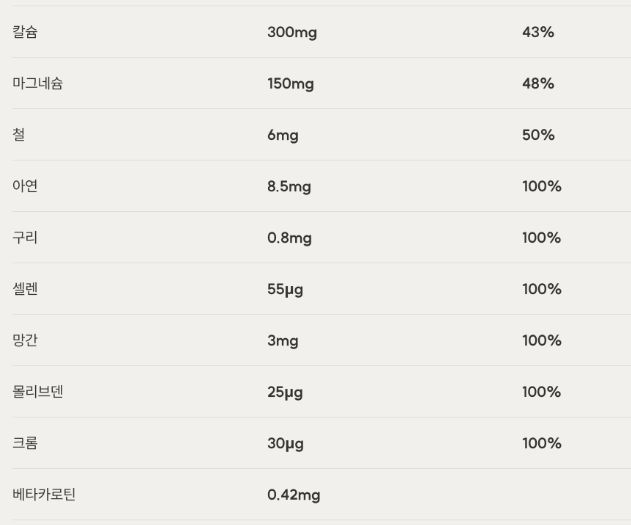Viewport: 631px width, 525px height.
Task: Click the 칼슘 nutrient label
Action: pyautogui.click(x=25, y=32)
